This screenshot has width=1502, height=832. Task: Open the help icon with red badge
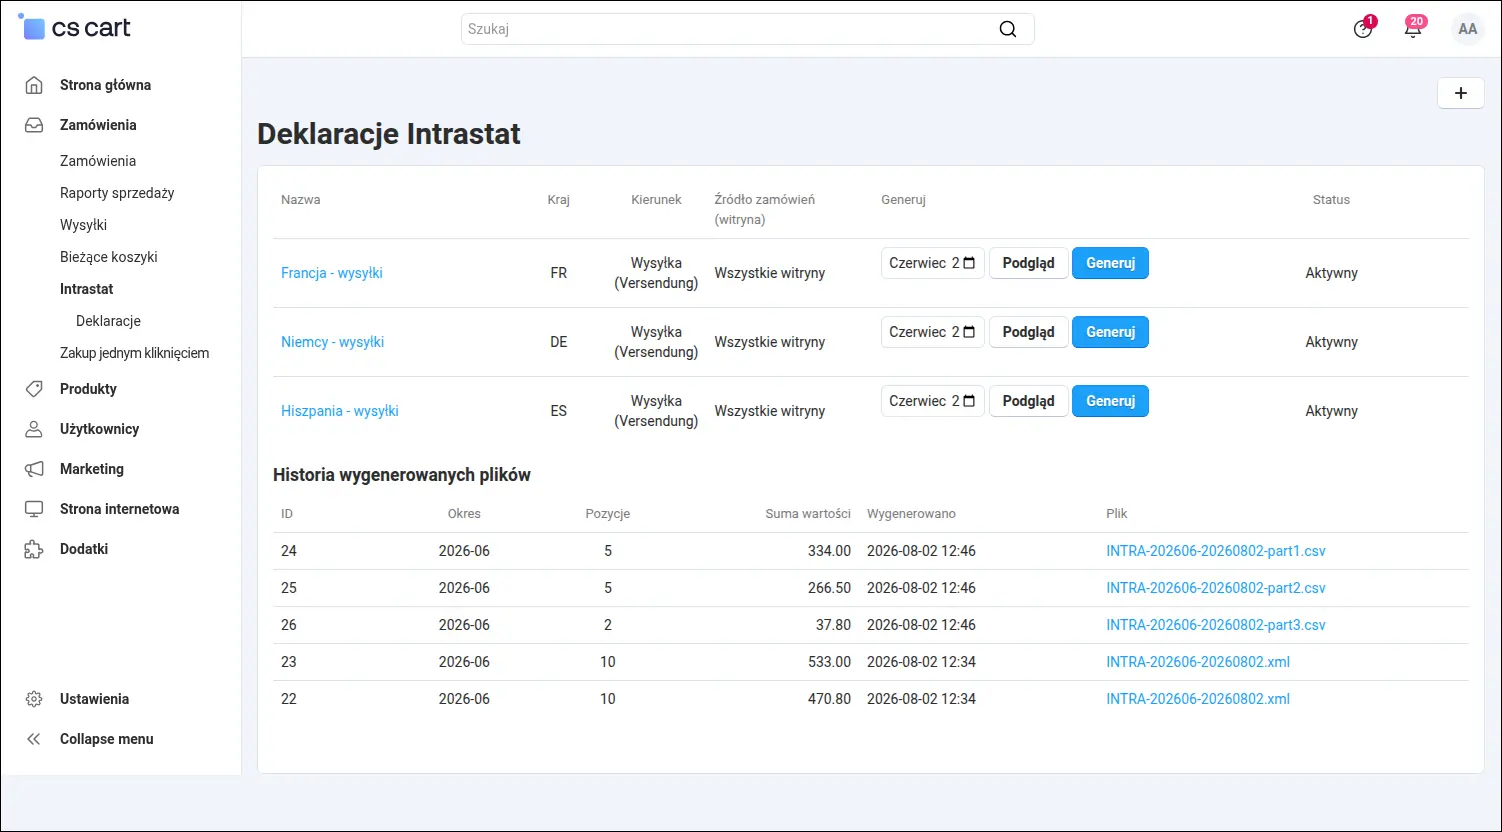point(1363,29)
